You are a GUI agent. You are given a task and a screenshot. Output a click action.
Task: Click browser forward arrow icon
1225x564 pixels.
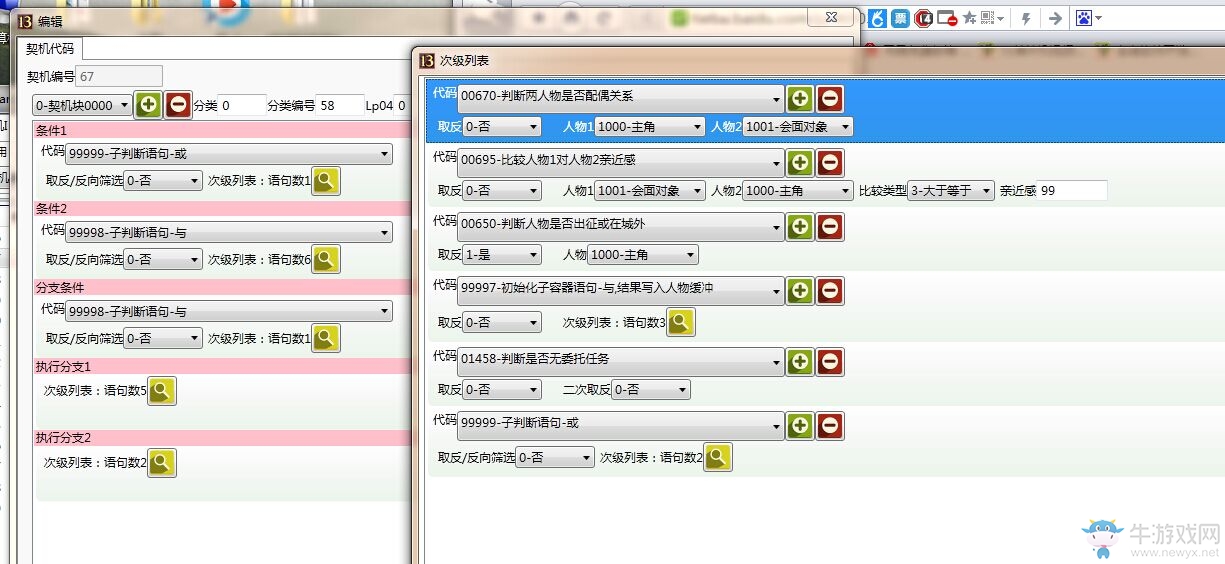coord(1054,18)
